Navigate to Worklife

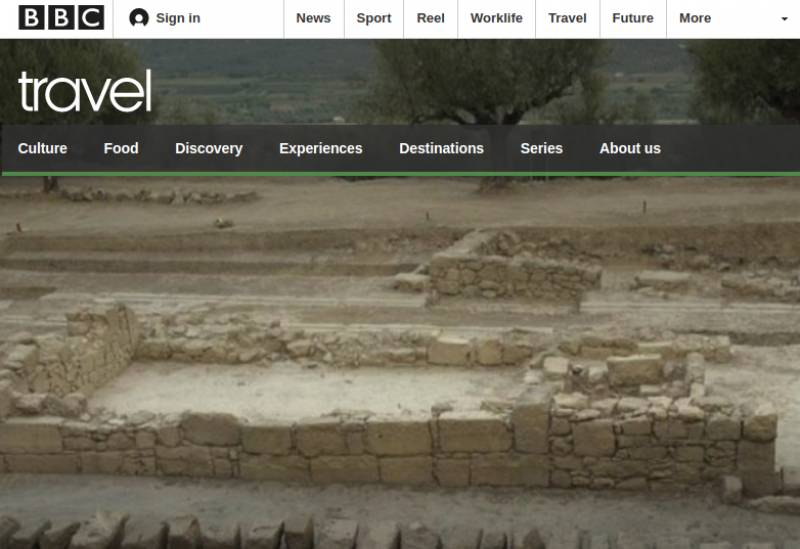point(496,18)
